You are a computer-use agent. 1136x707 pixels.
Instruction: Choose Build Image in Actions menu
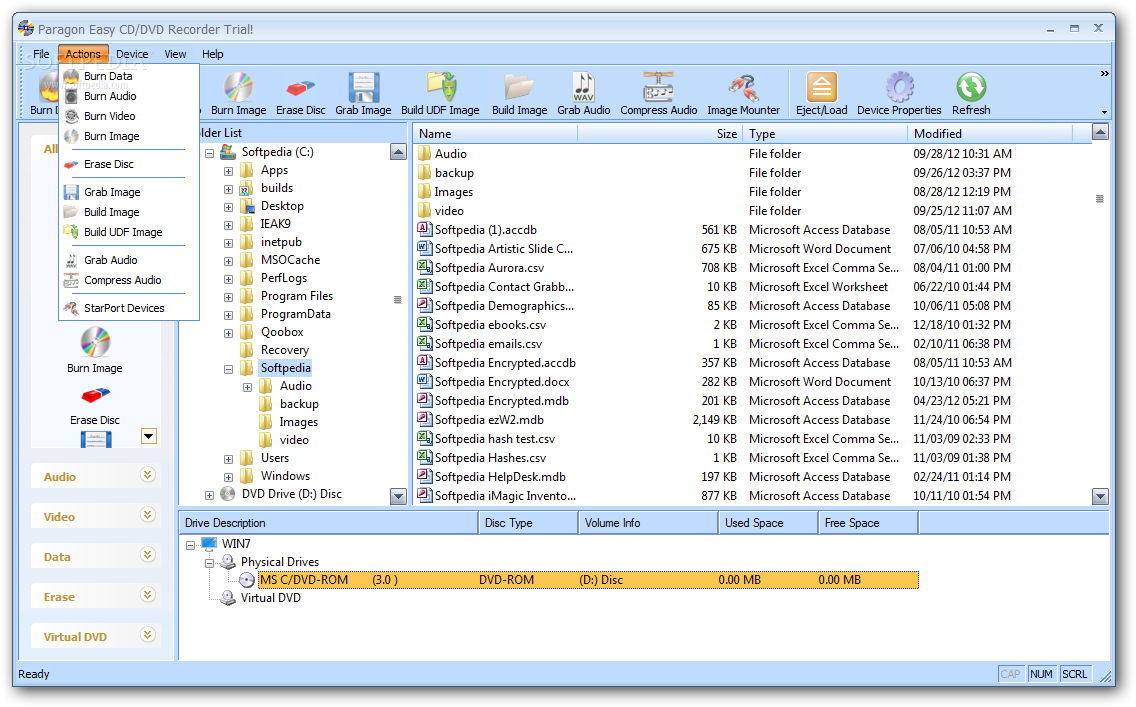(x=112, y=212)
